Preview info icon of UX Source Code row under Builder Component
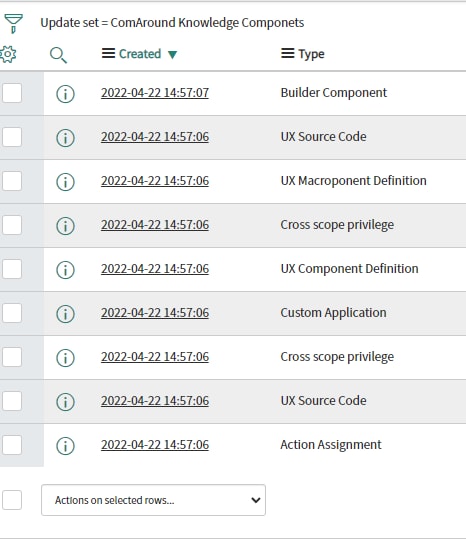This screenshot has width=466, height=543. coord(65,138)
